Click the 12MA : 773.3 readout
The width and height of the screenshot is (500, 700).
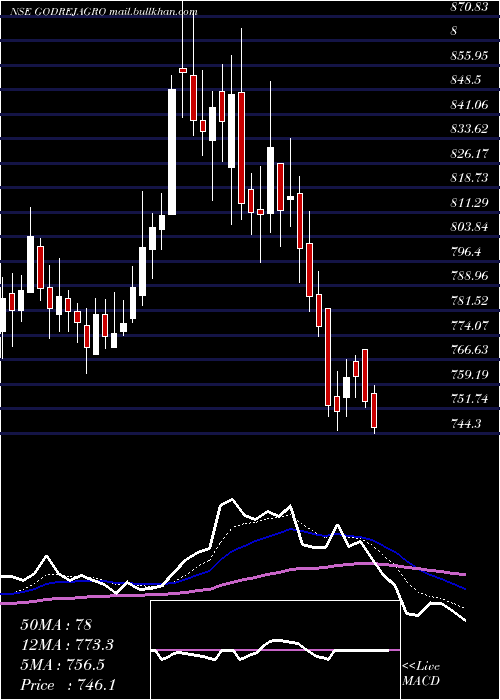67,645
